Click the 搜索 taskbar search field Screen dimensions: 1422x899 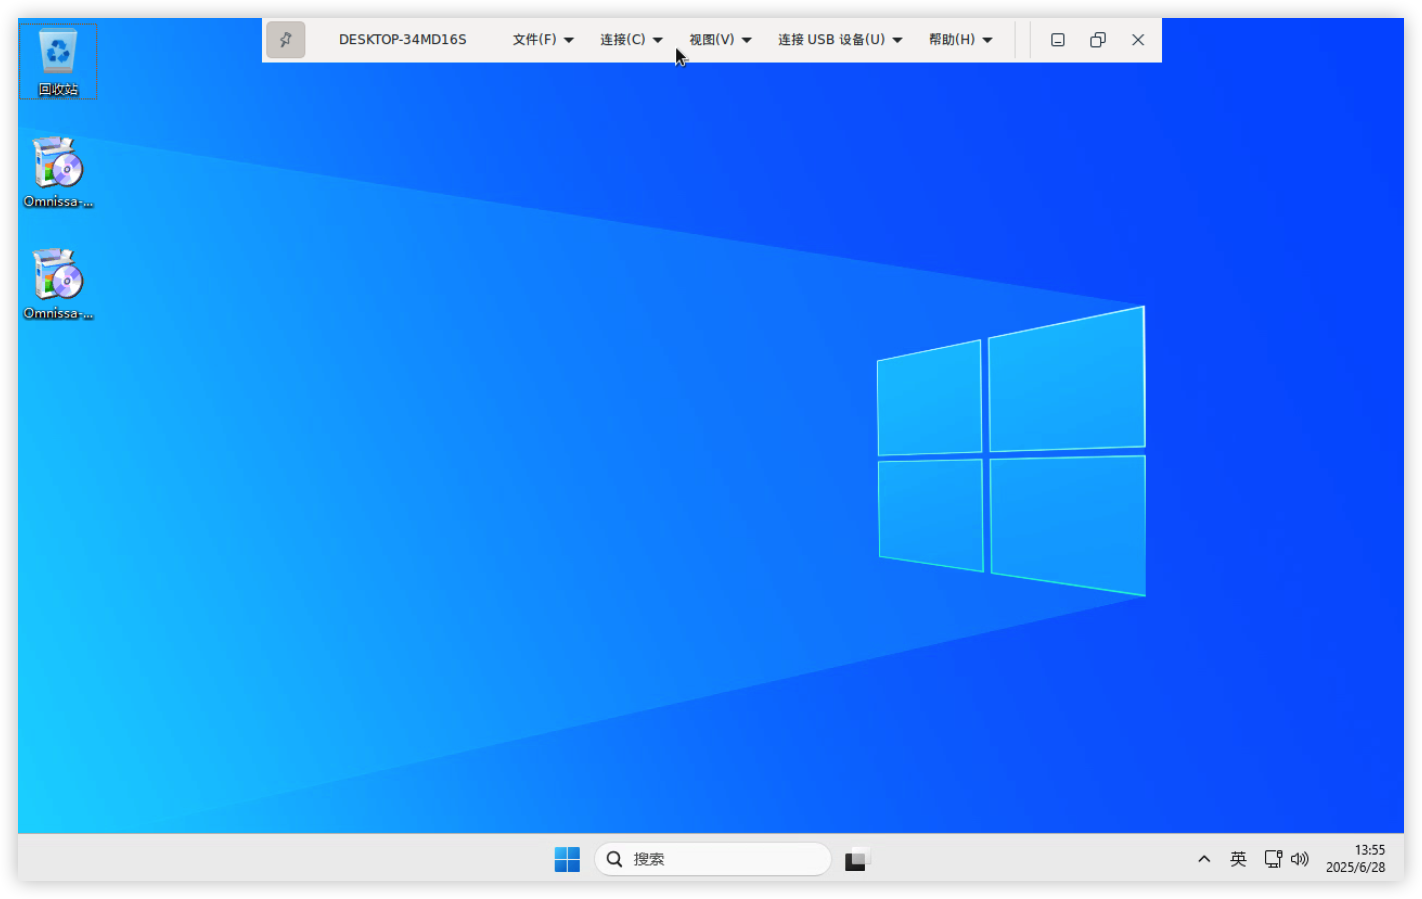point(713,859)
